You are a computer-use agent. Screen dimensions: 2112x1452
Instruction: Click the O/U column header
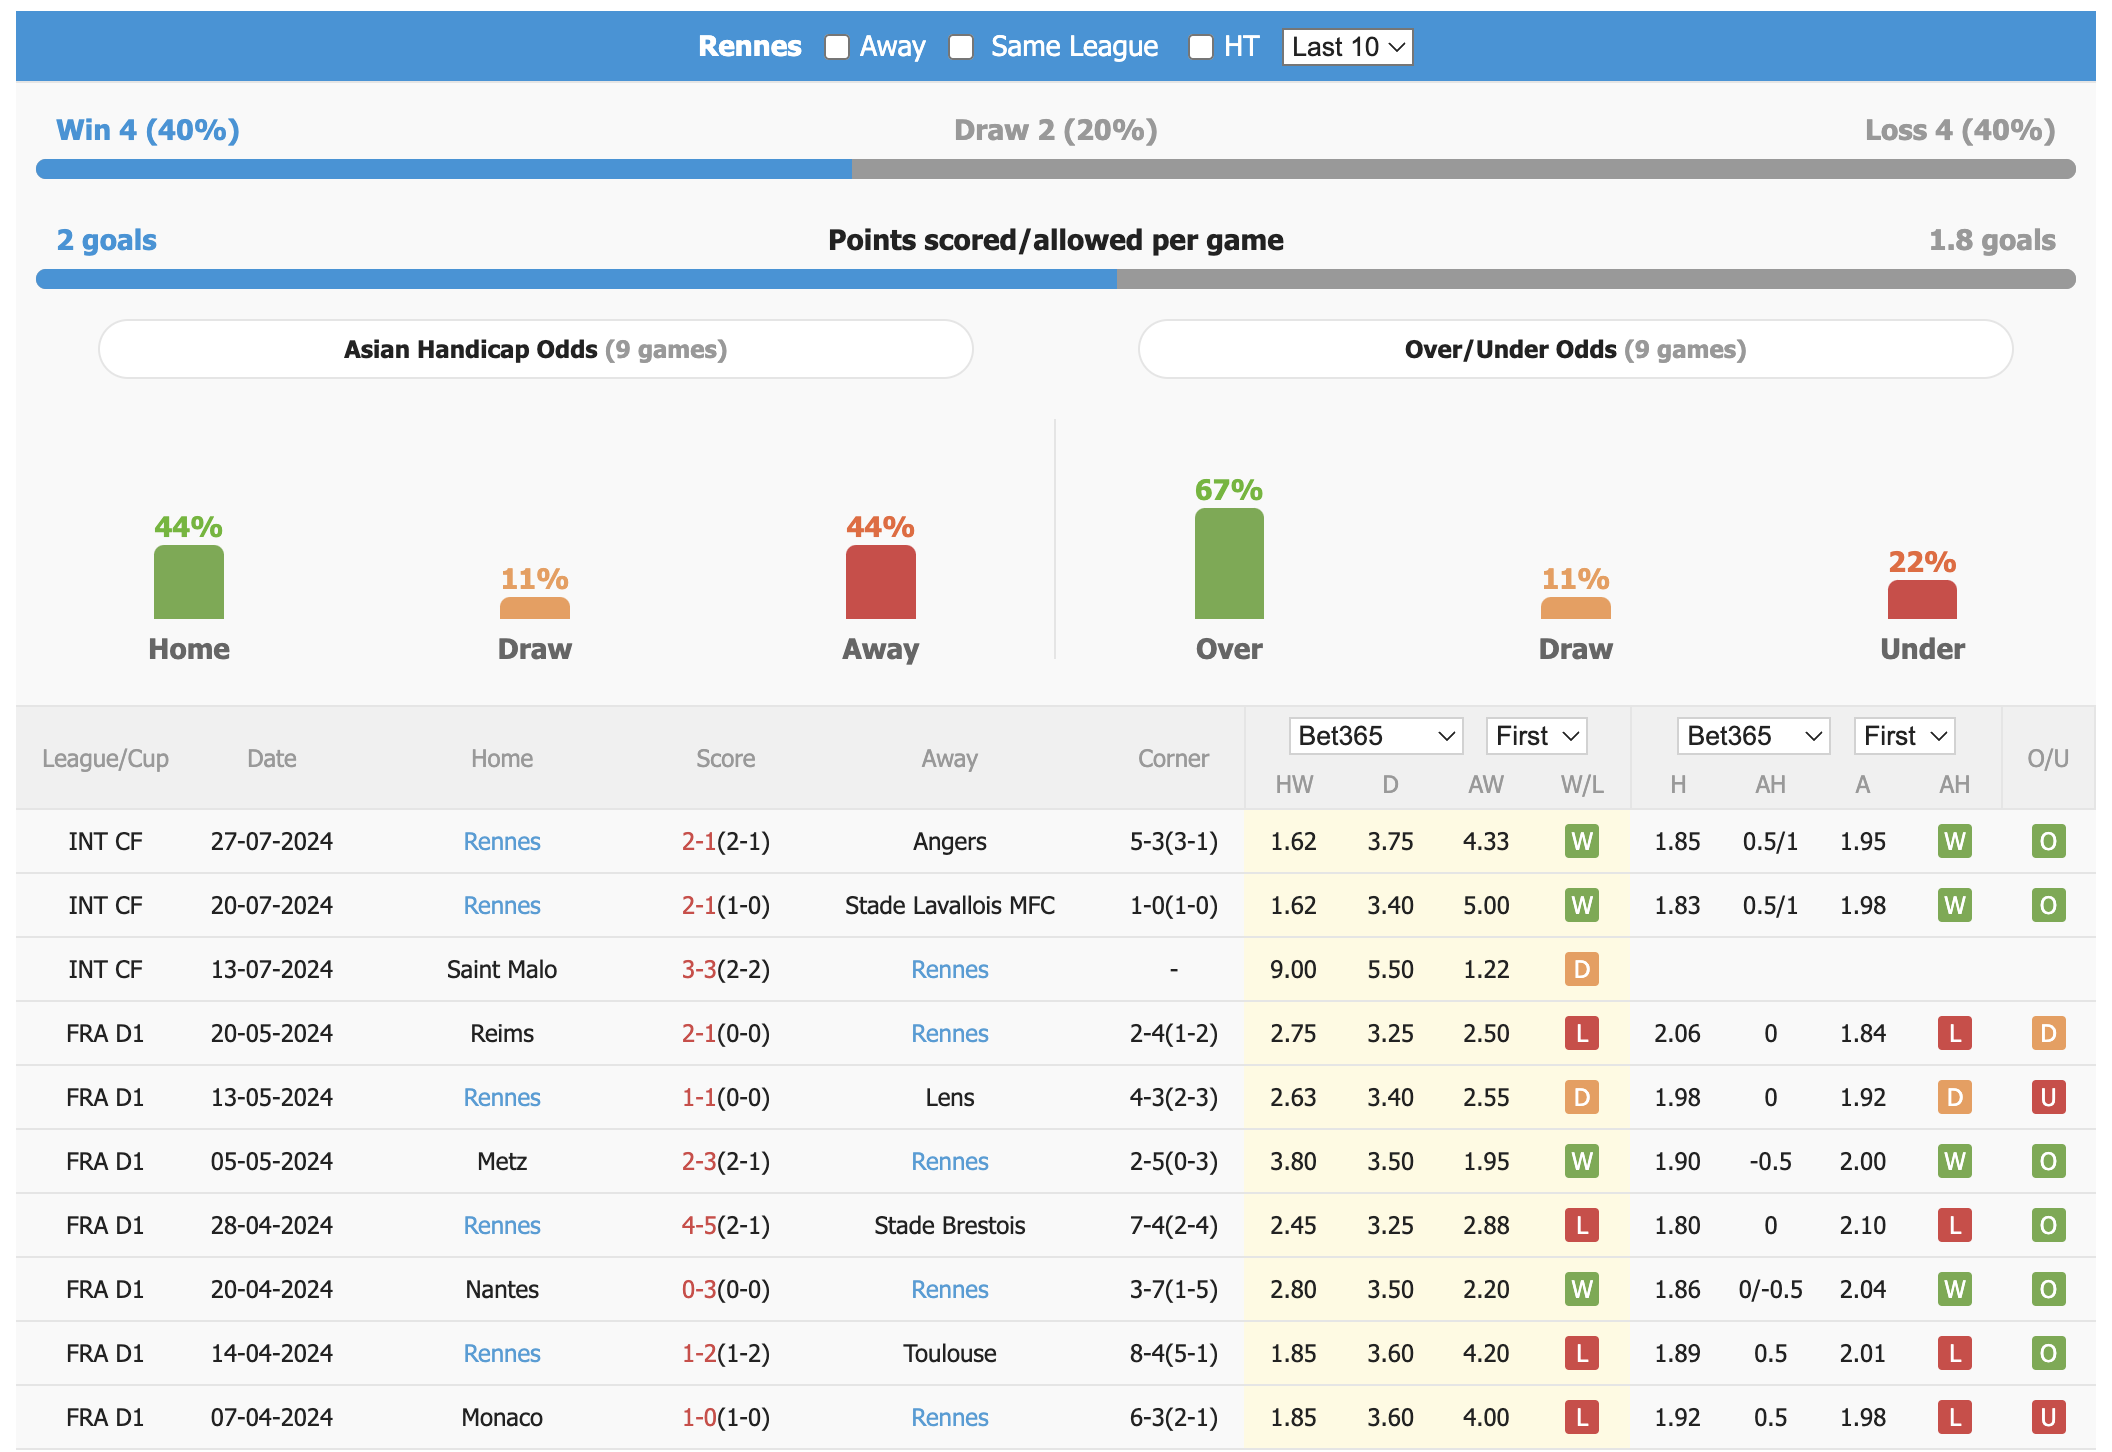2048,758
